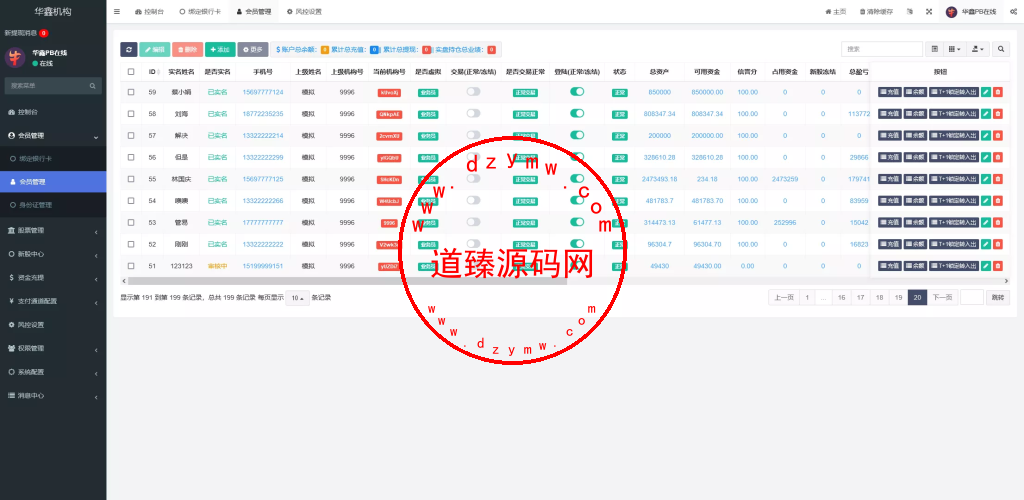1024x500 pixels.
Task: Click the refresh icon button above the table
Action: pyautogui.click(x=129, y=50)
